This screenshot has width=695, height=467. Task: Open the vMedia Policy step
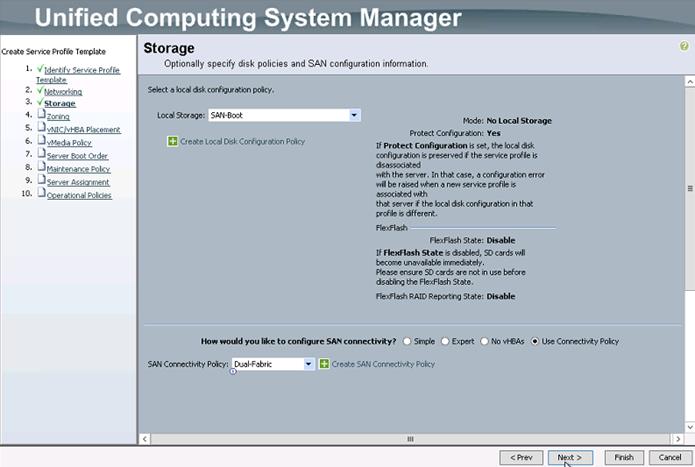(69, 143)
